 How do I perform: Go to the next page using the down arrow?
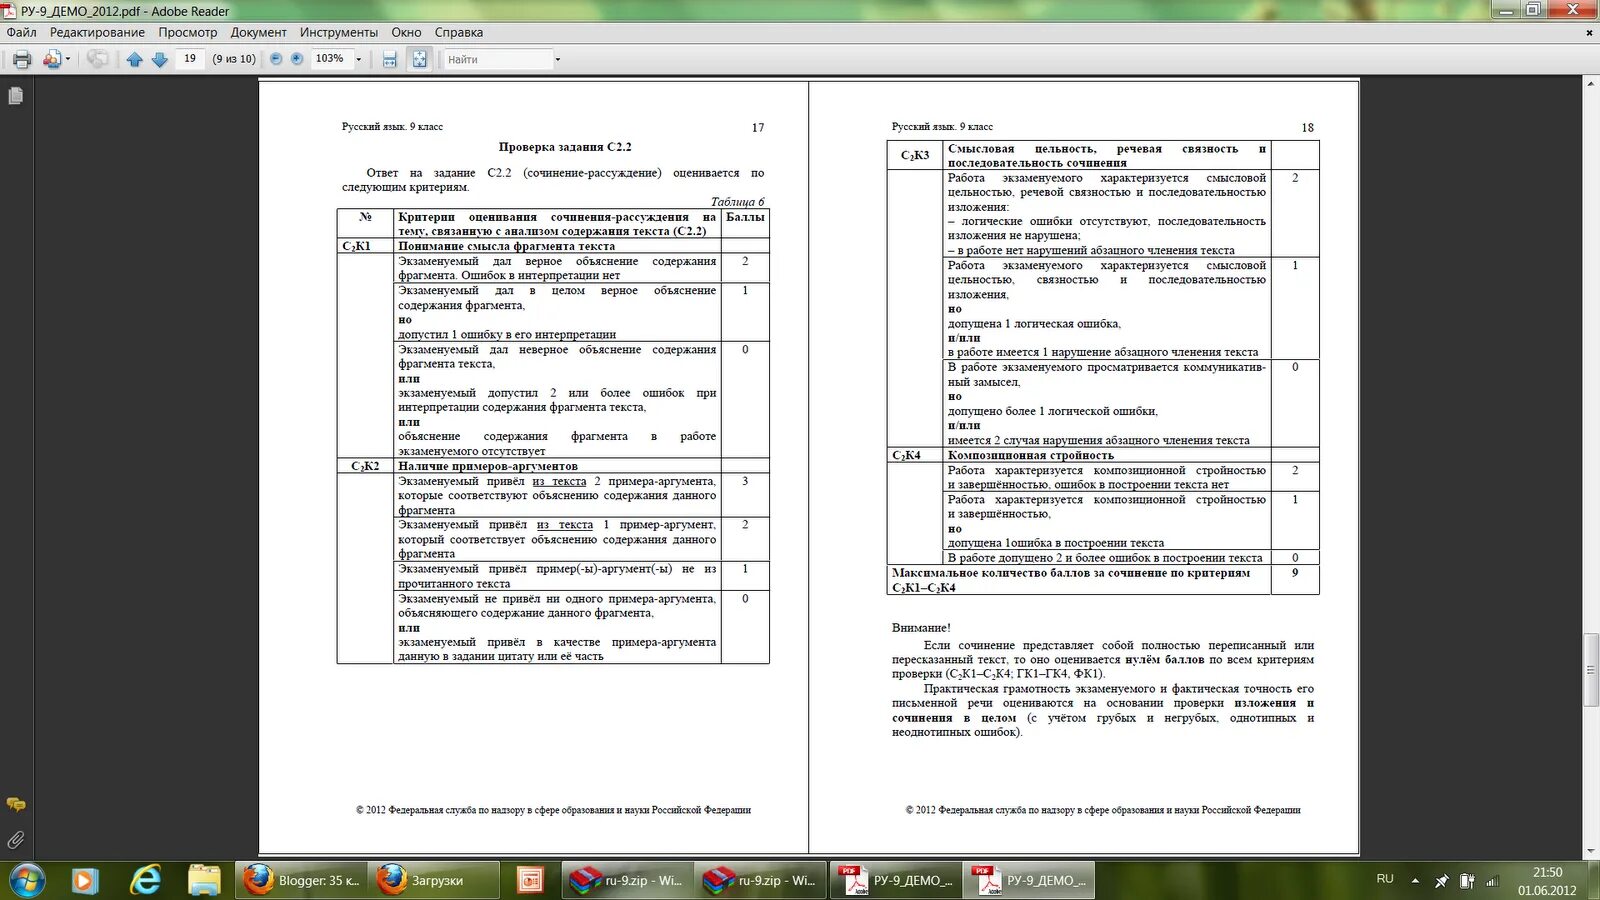[159, 59]
